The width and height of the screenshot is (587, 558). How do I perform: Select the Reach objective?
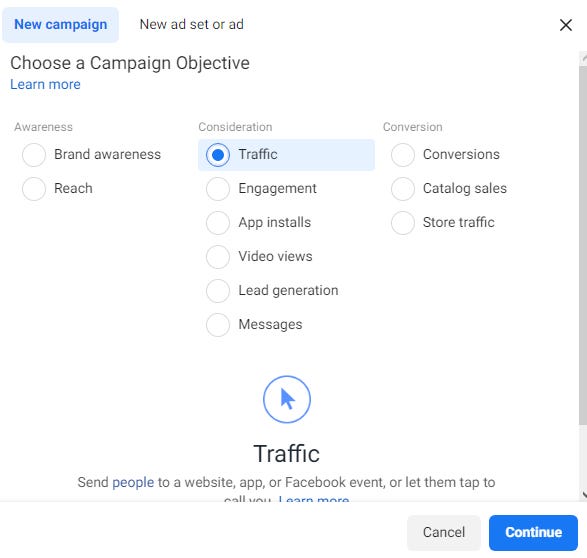tap(34, 189)
